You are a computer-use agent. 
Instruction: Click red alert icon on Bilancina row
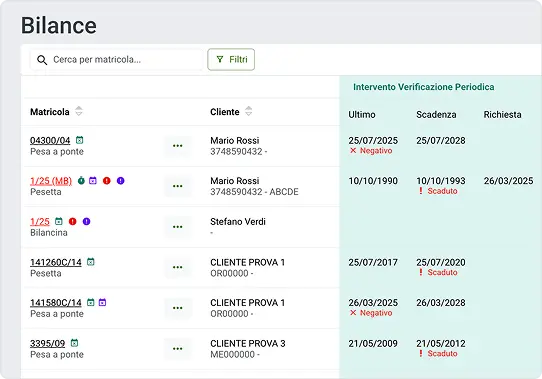(x=73, y=221)
